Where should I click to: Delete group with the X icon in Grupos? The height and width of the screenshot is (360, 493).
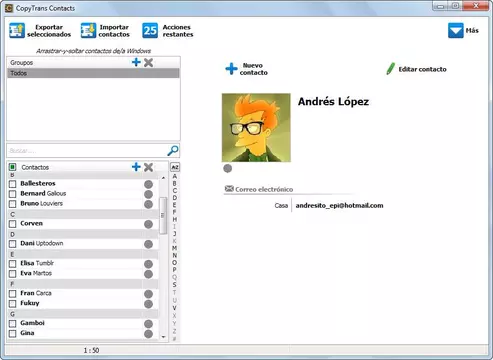point(148,62)
